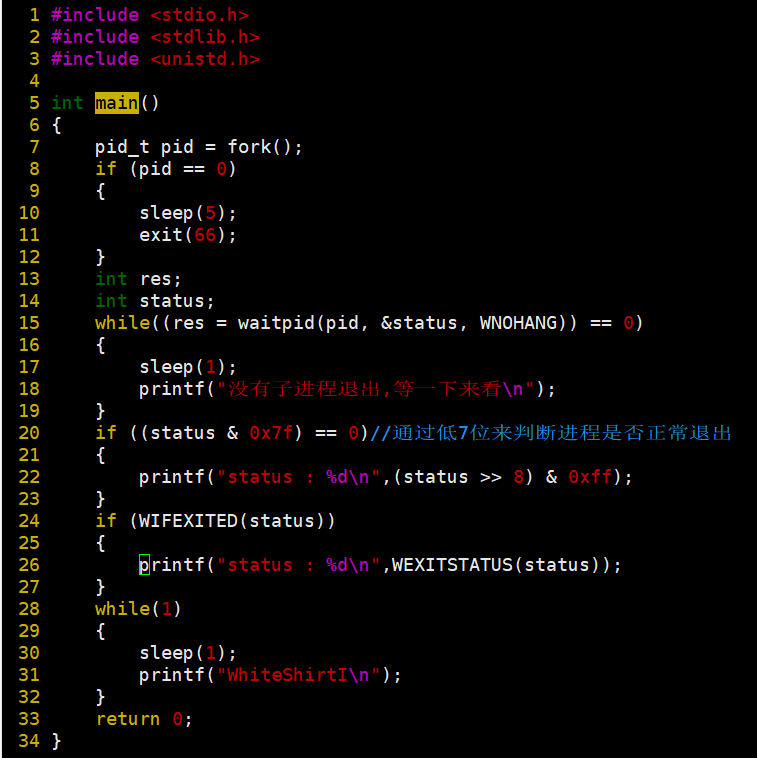The image size is (757, 758).
Task: Click the 'int' keyword on line 5
Action: click(67, 103)
